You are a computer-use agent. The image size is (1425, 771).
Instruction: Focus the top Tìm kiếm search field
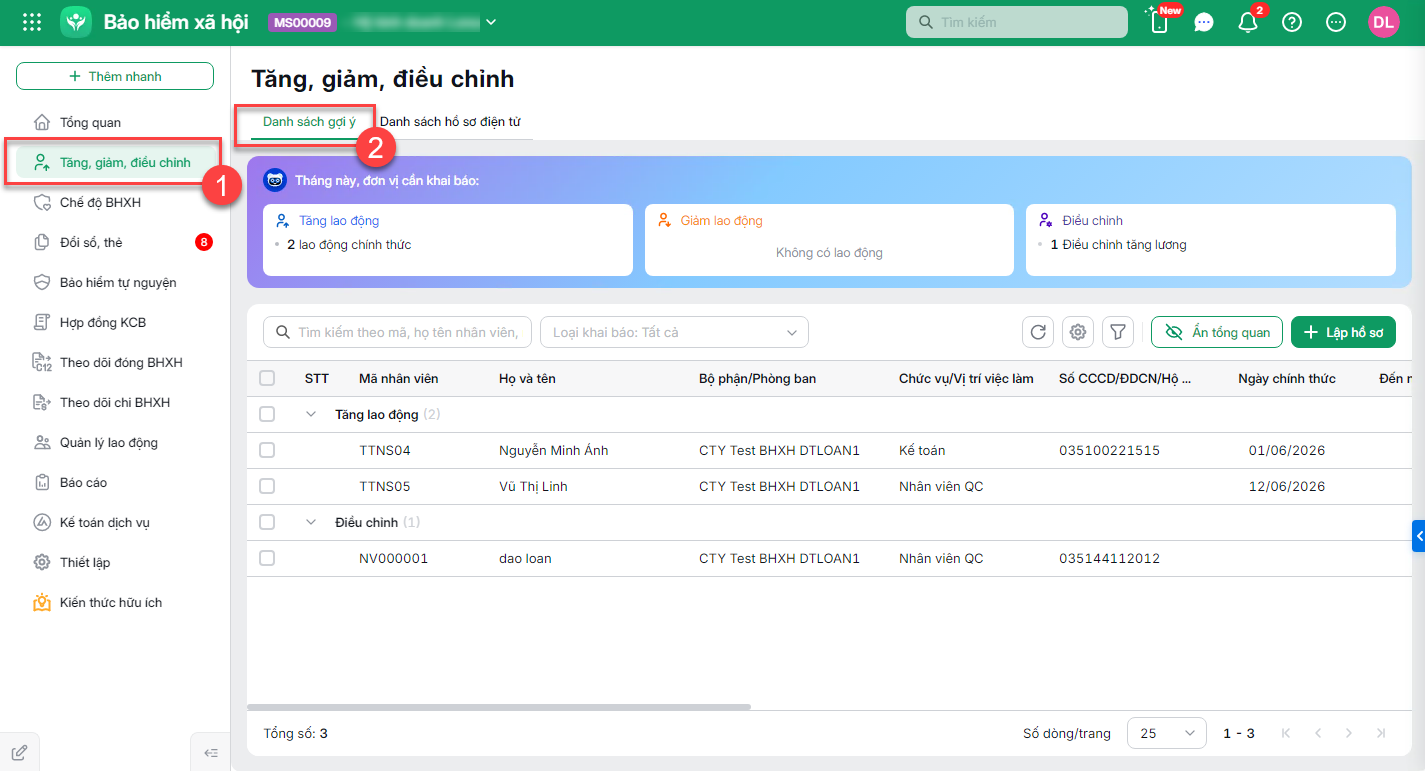(1017, 22)
